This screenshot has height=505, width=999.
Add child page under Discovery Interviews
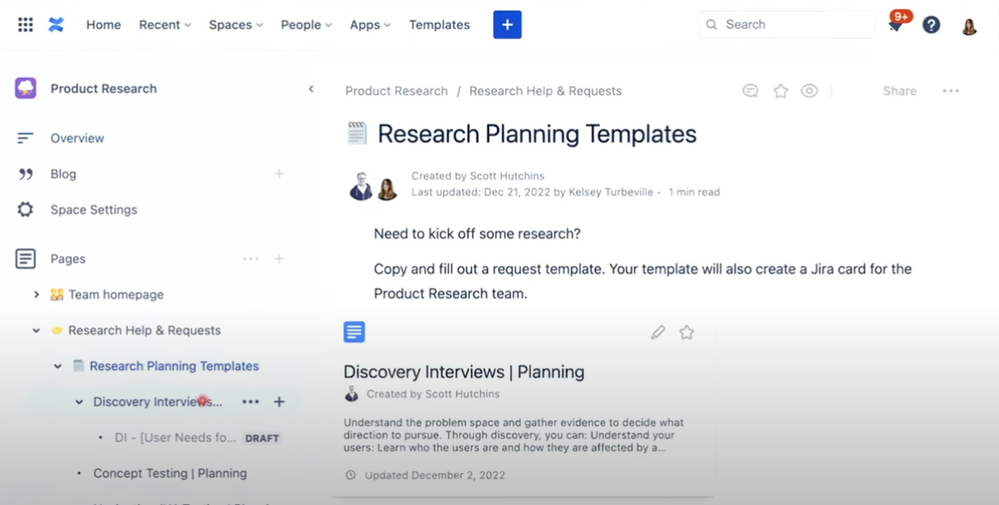tap(279, 402)
